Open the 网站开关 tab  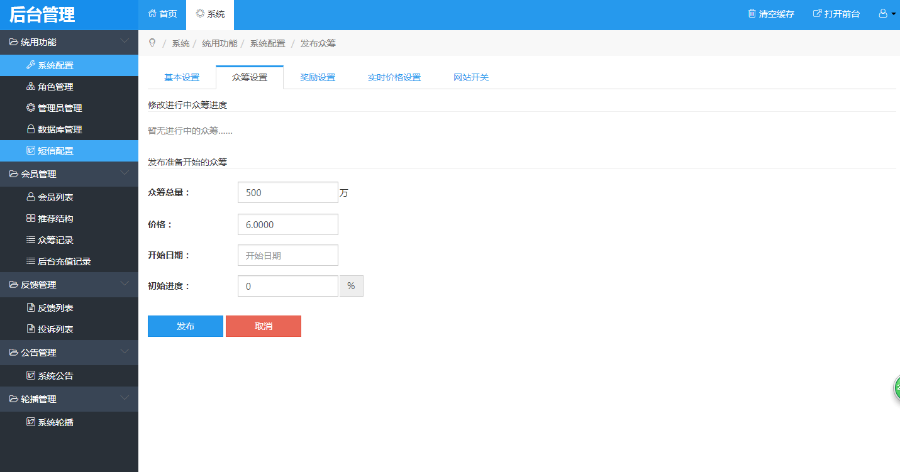point(470,77)
